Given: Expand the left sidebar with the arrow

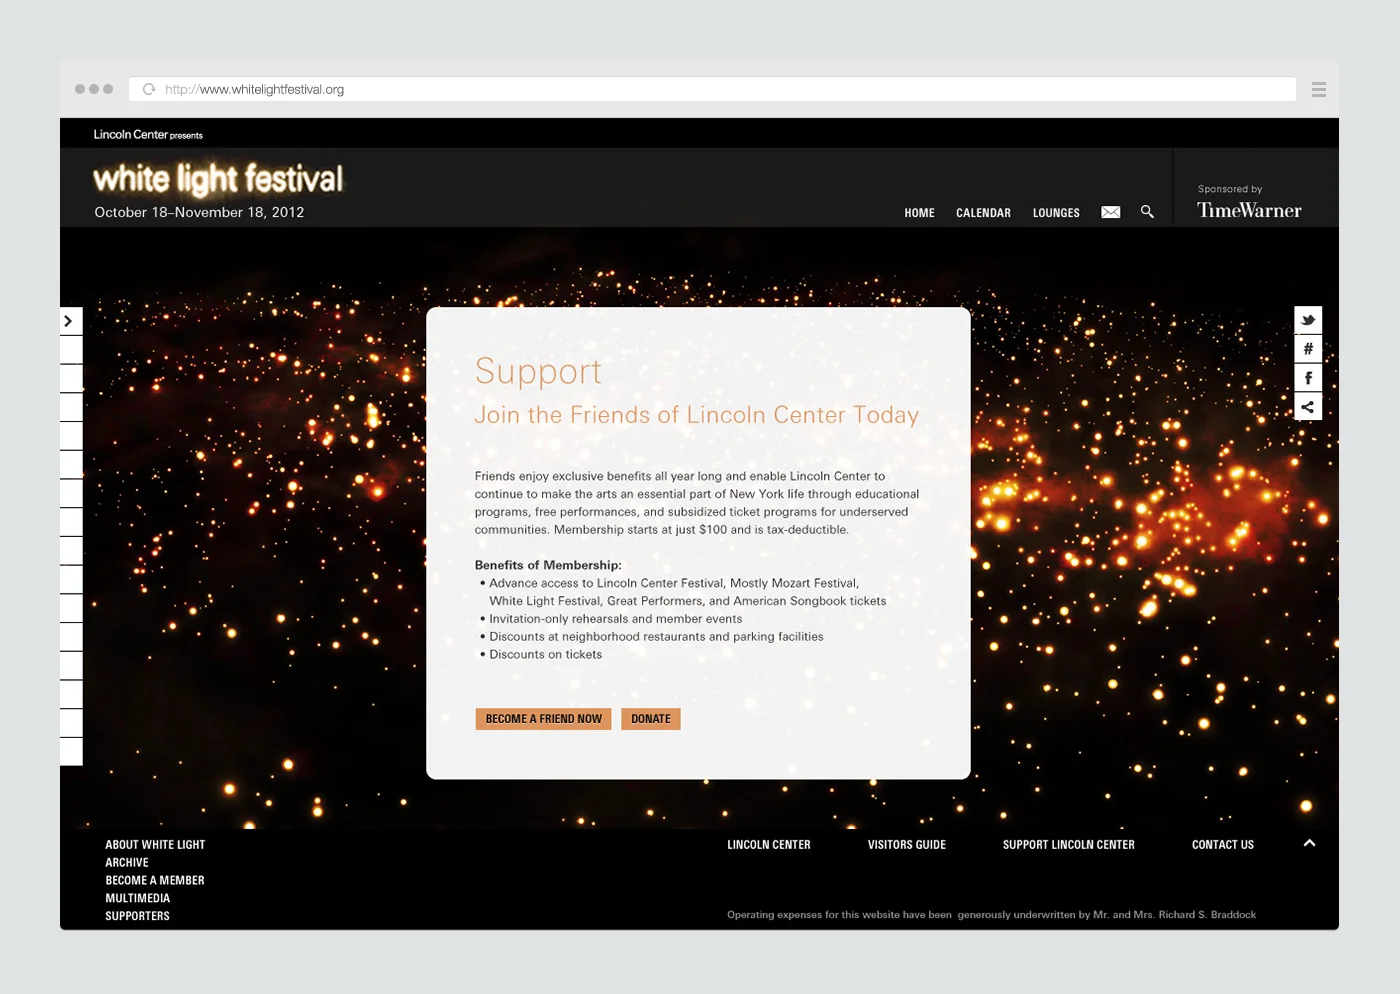Looking at the screenshot, I should coord(69,320).
